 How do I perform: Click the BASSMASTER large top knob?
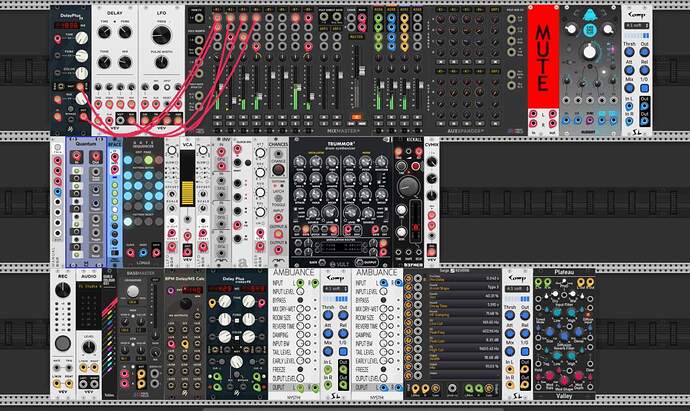(x=132, y=292)
